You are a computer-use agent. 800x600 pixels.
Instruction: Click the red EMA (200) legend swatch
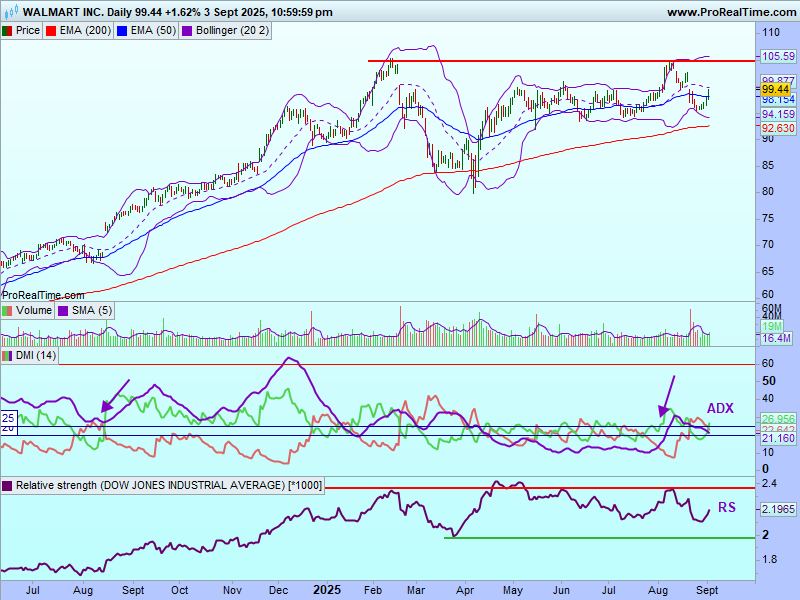[x=51, y=31]
